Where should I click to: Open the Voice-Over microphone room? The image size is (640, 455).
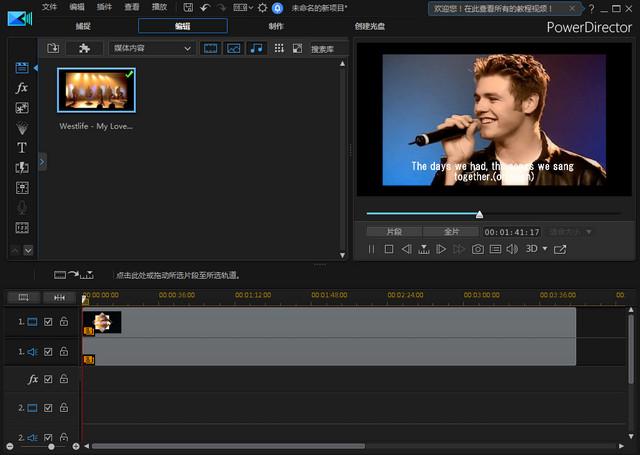point(22,208)
